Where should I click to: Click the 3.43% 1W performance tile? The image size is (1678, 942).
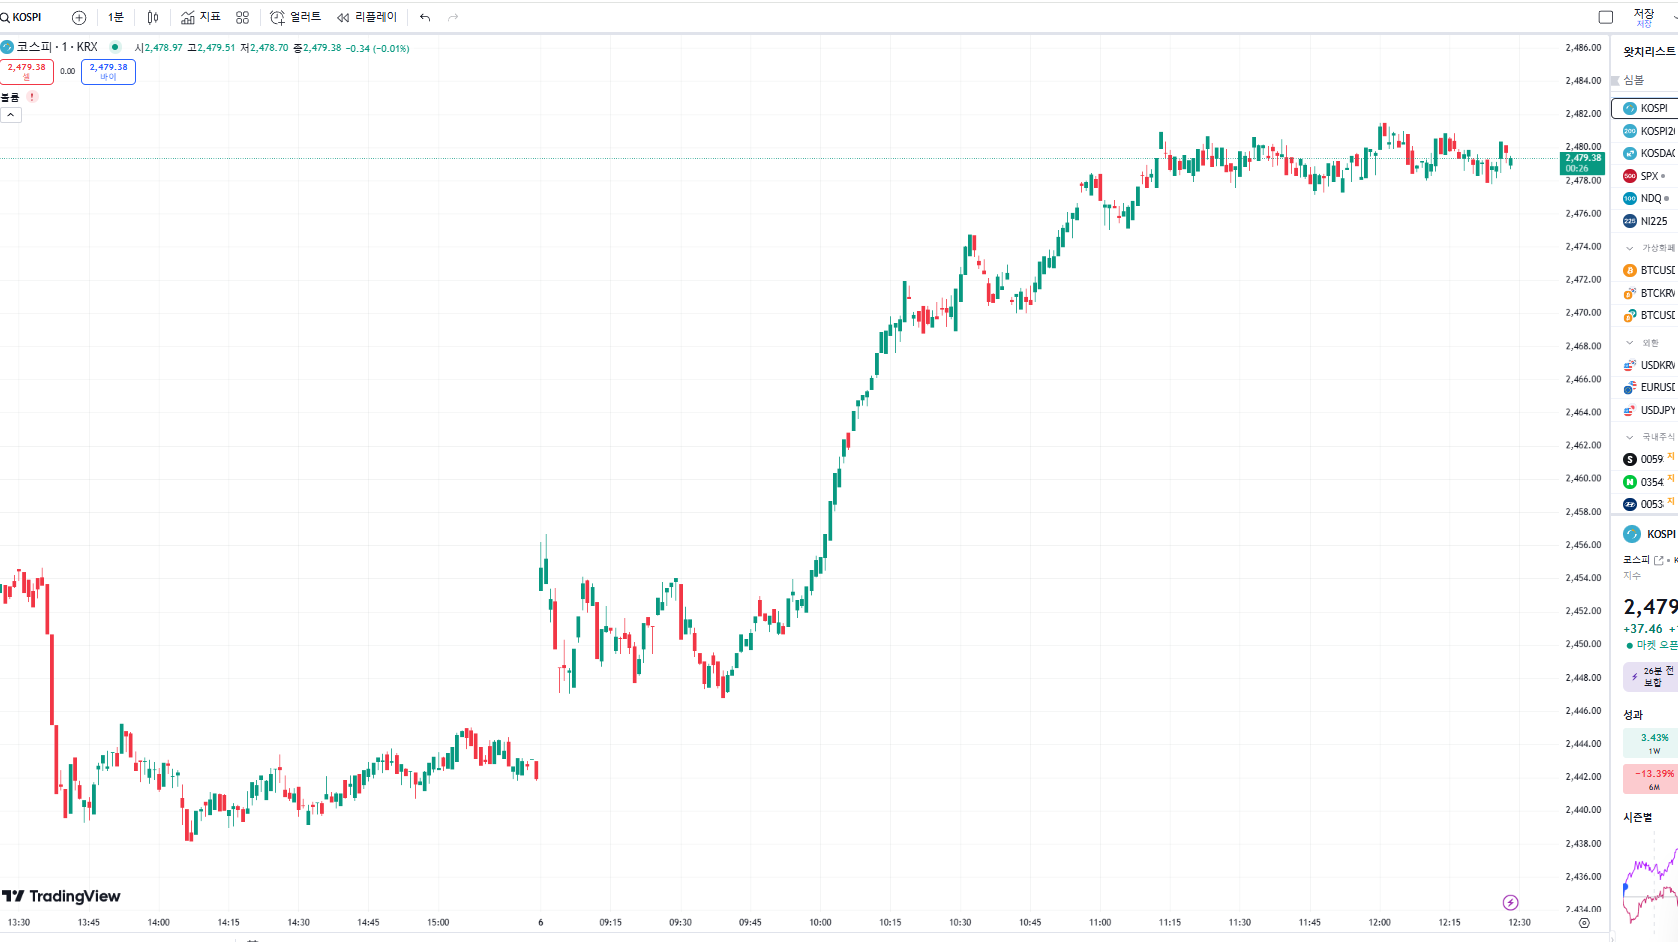[1652, 743]
